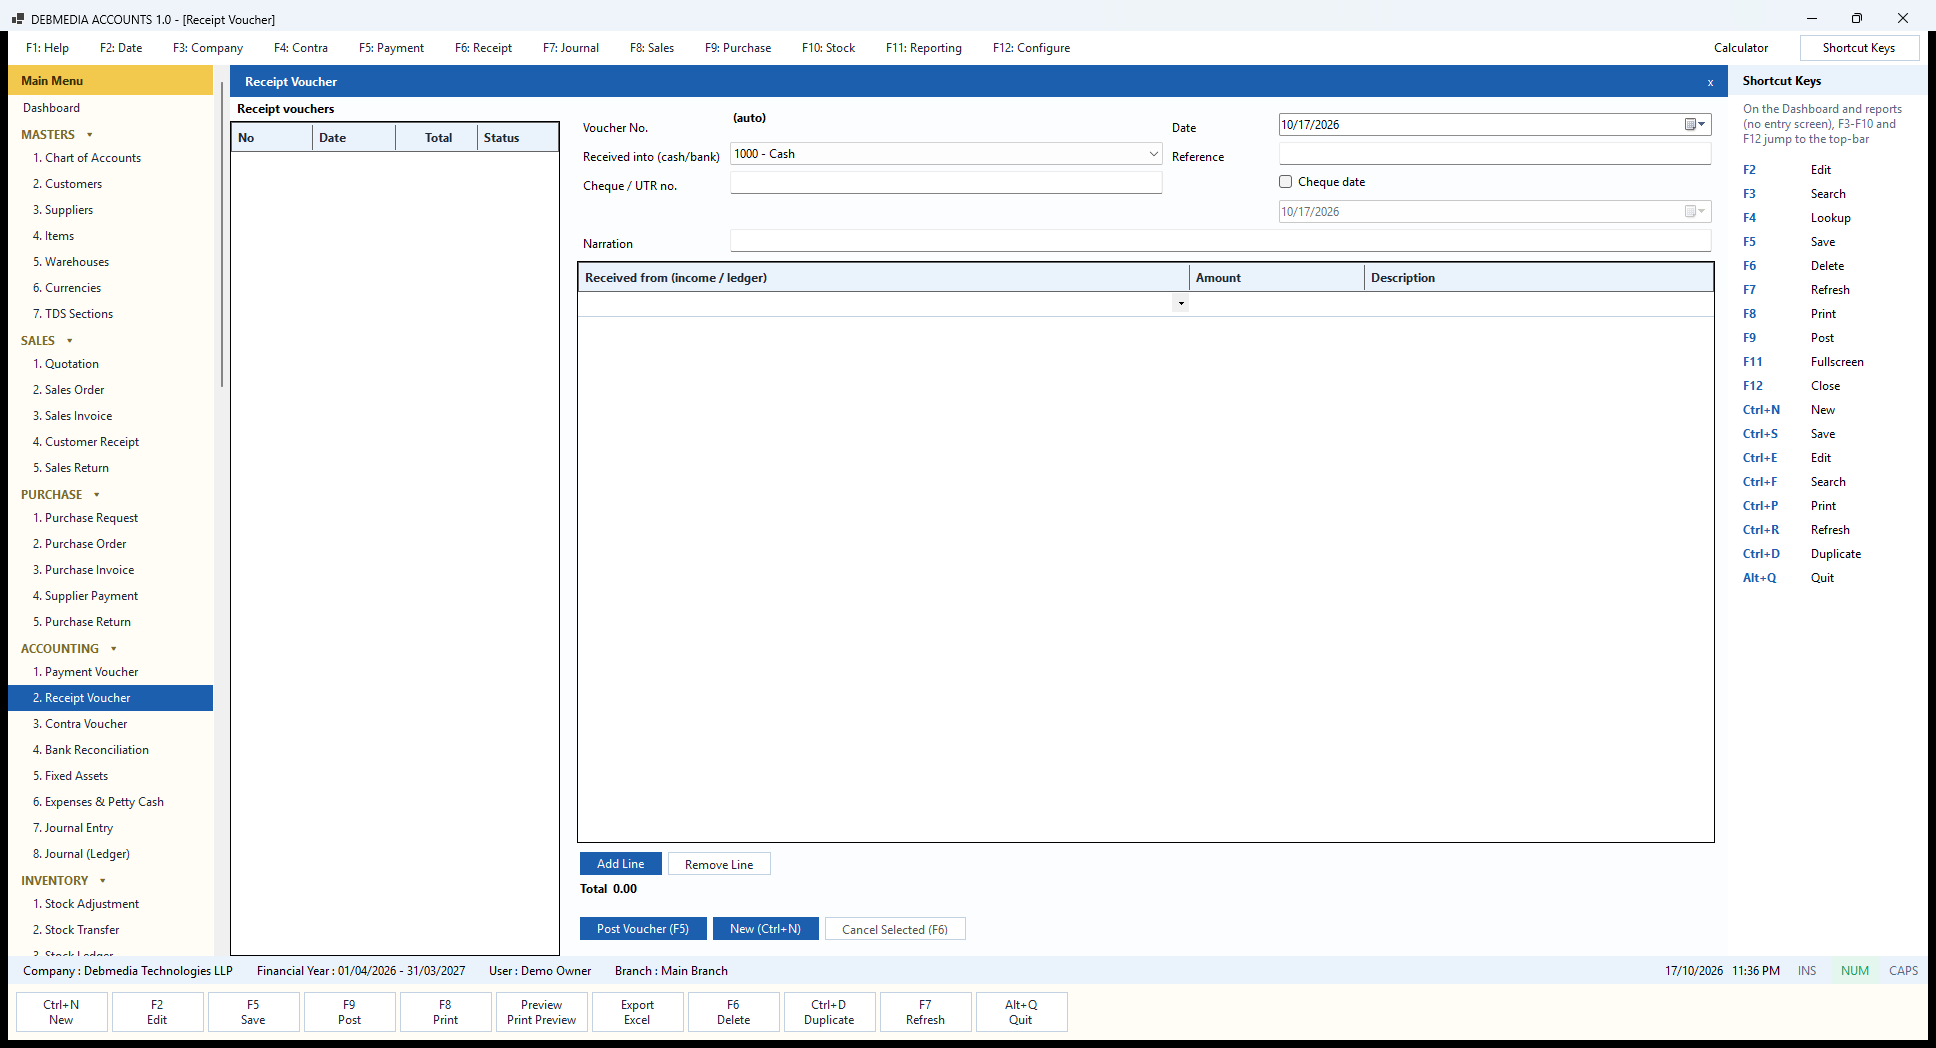Open the F12: Configure menu
This screenshot has height=1048, width=1936.
click(x=1031, y=48)
